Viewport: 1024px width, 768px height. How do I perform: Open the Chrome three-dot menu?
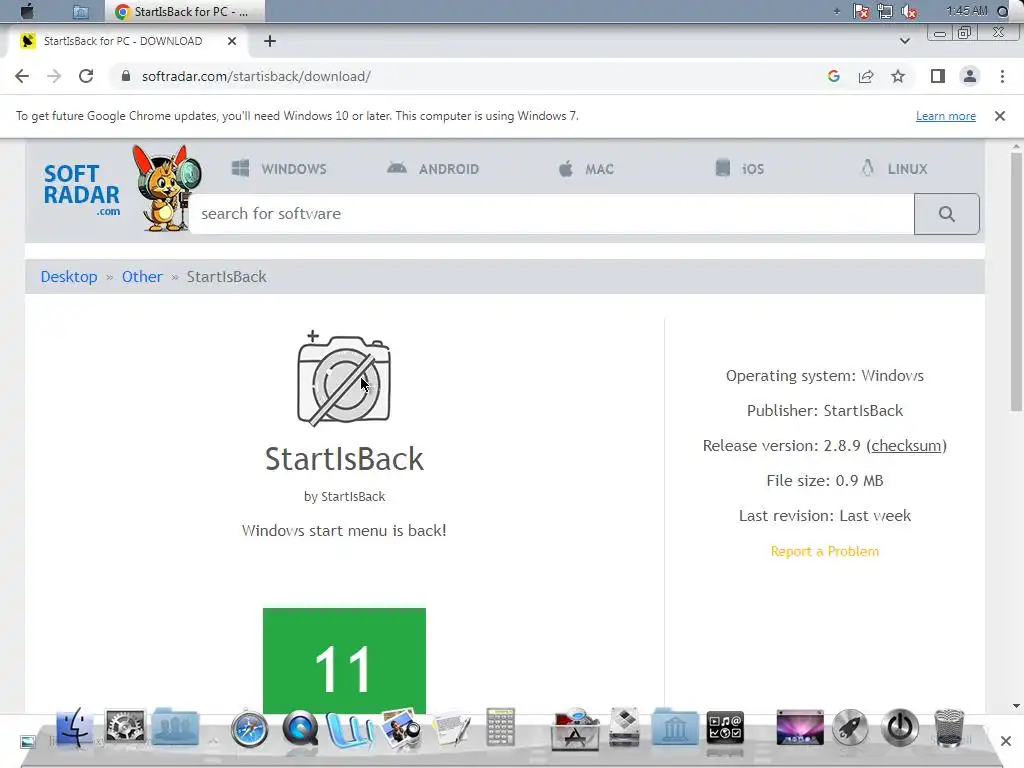click(x=1002, y=76)
